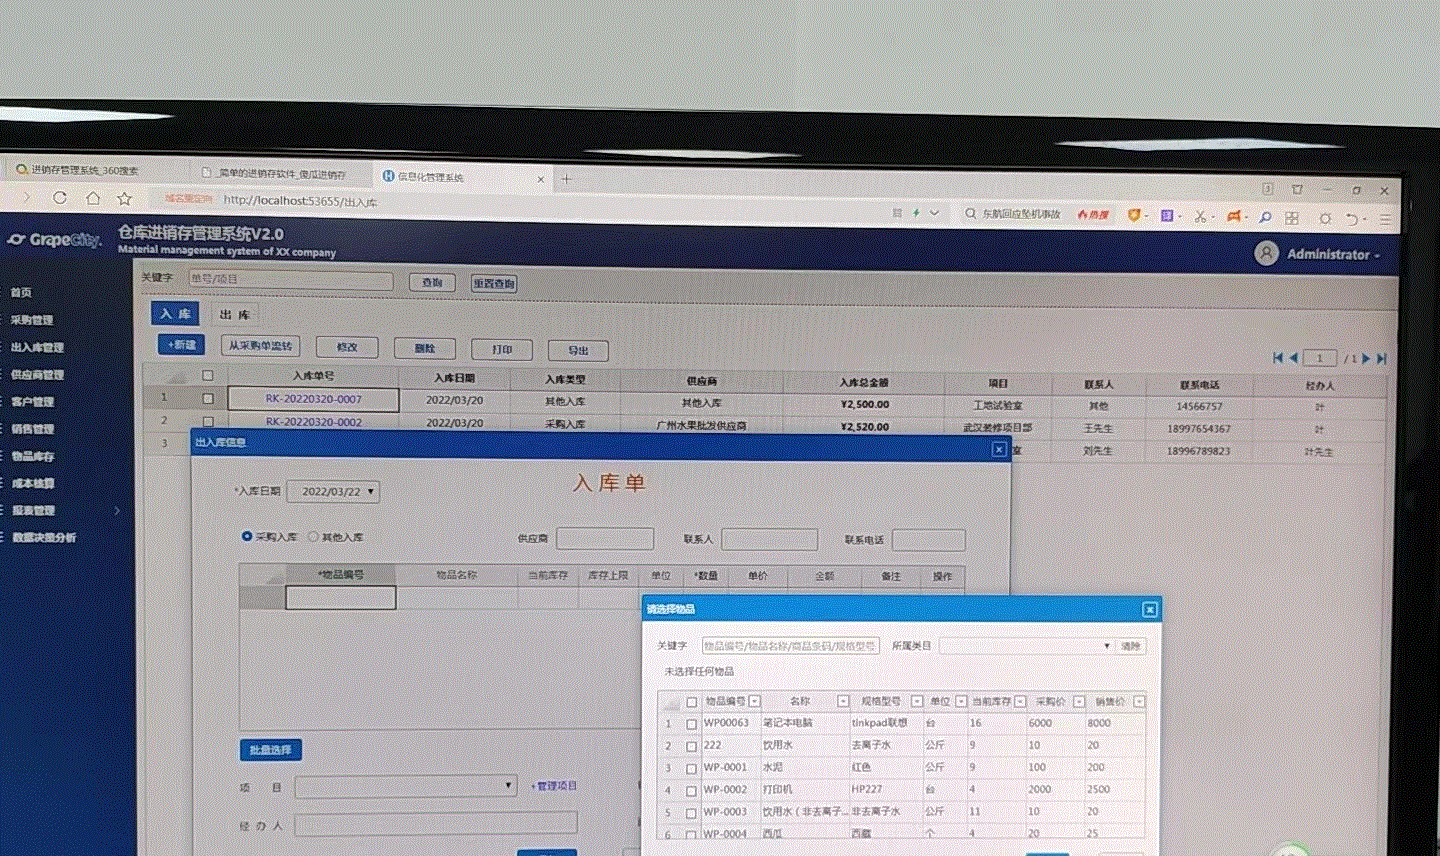Jump to first page of records
The width and height of the screenshot is (1440, 856).
[x=1277, y=357]
